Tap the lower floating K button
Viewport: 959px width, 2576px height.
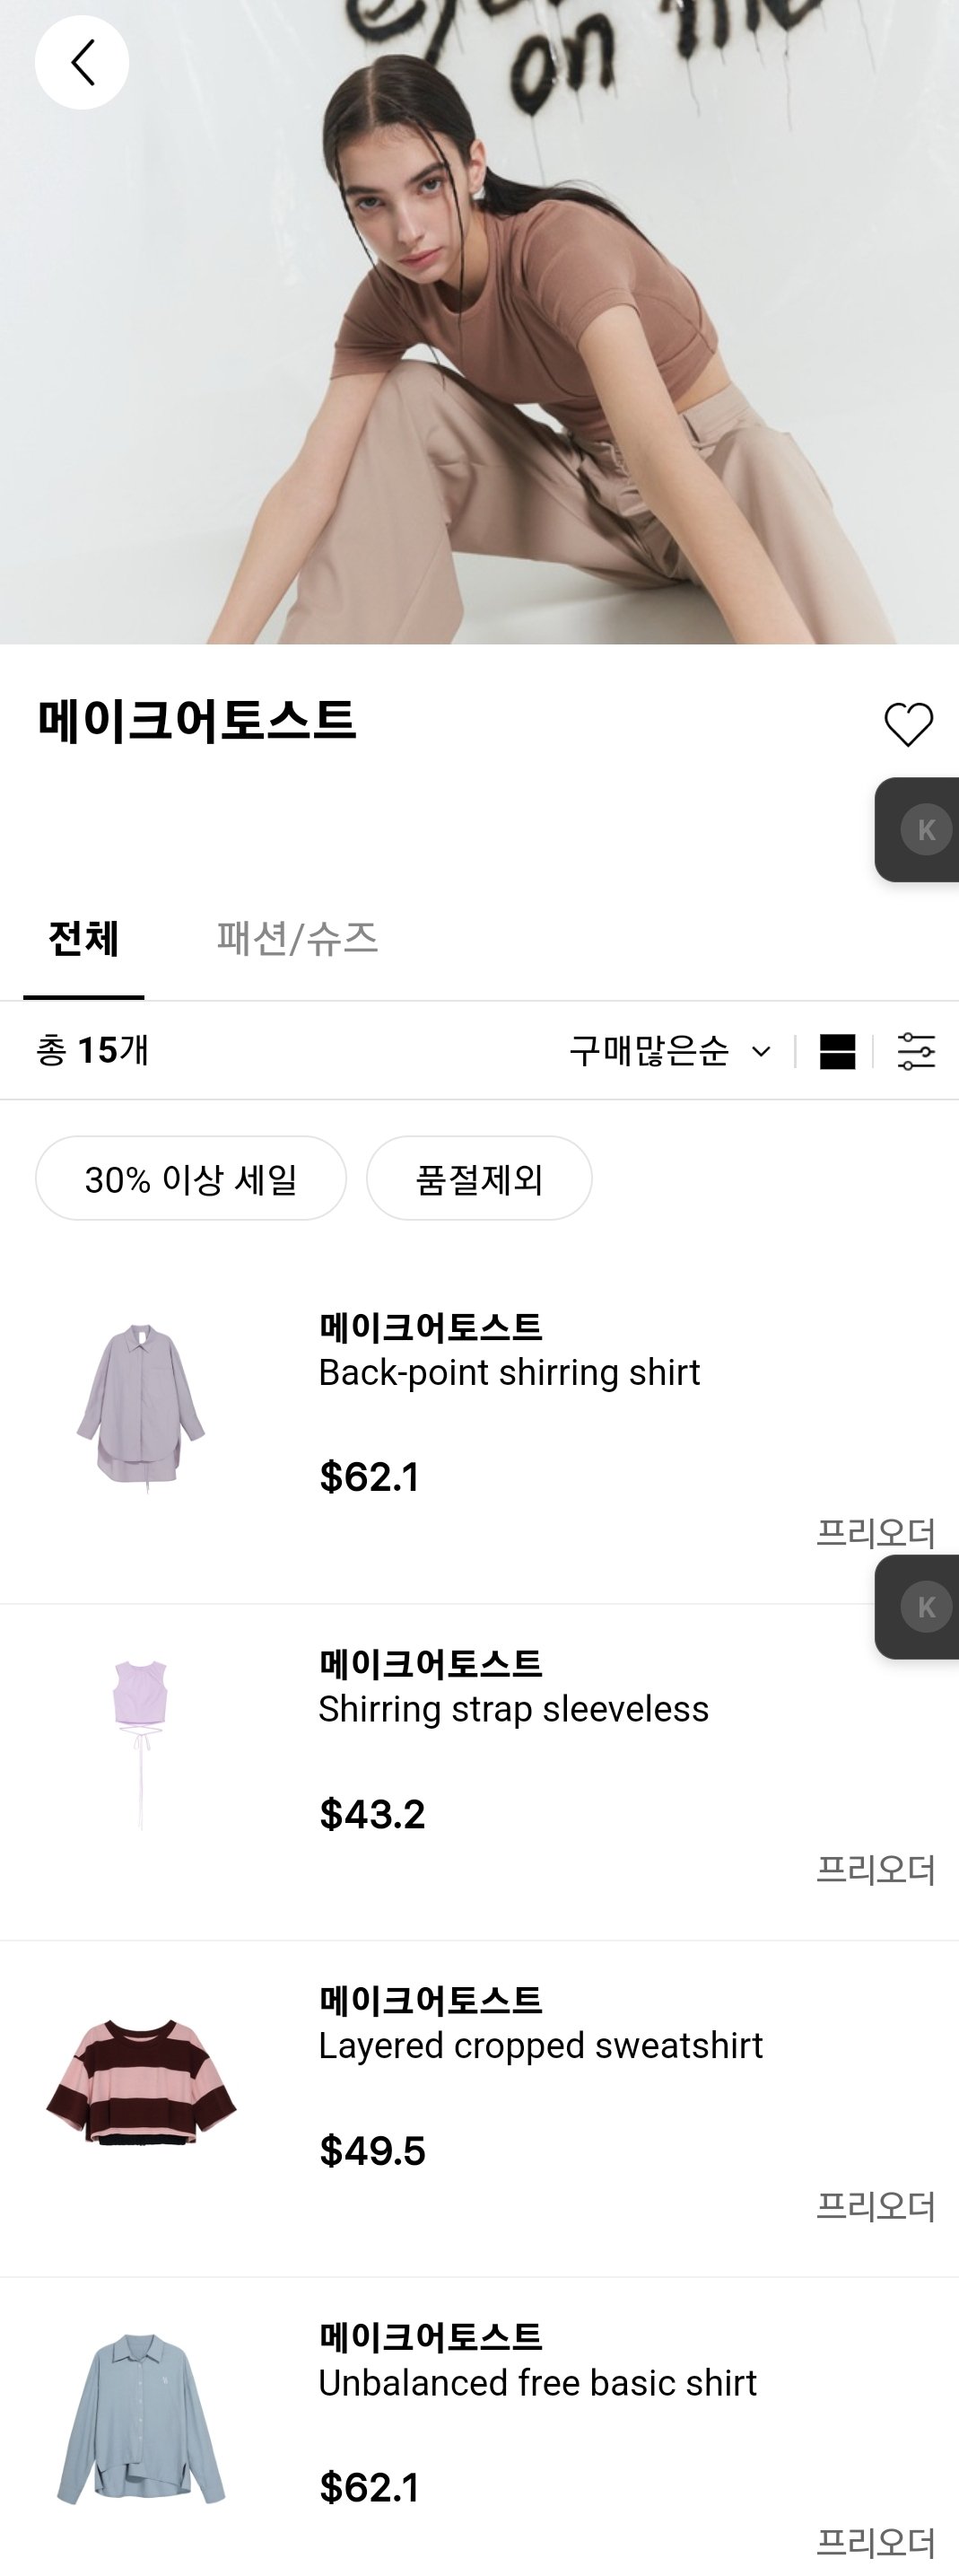point(925,1607)
